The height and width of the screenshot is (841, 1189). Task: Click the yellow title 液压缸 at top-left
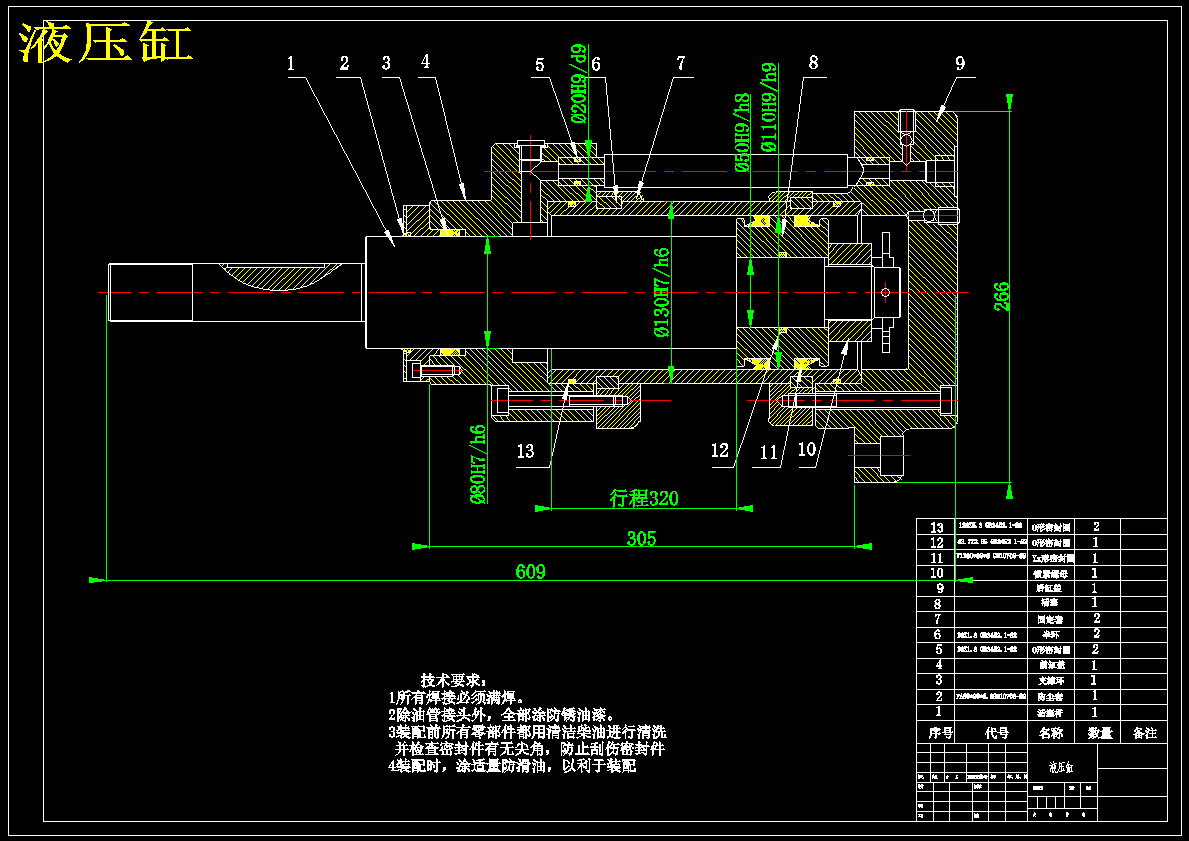pos(105,42)
